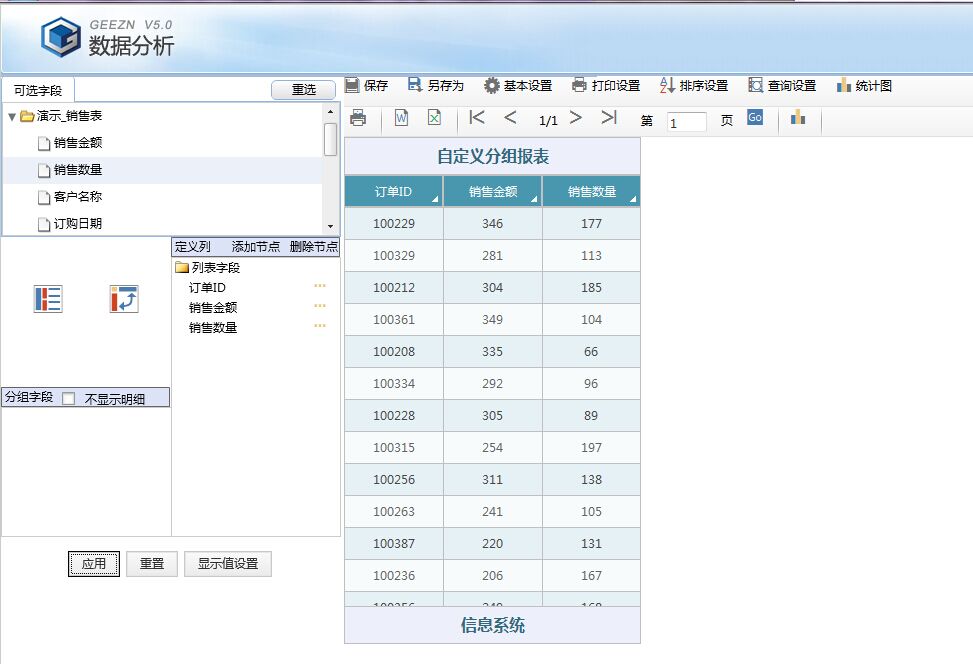Viewport: 973px width, 664px height.
Task: Click the page number input field
Action: pyautogui.click(x=686, y=122)
